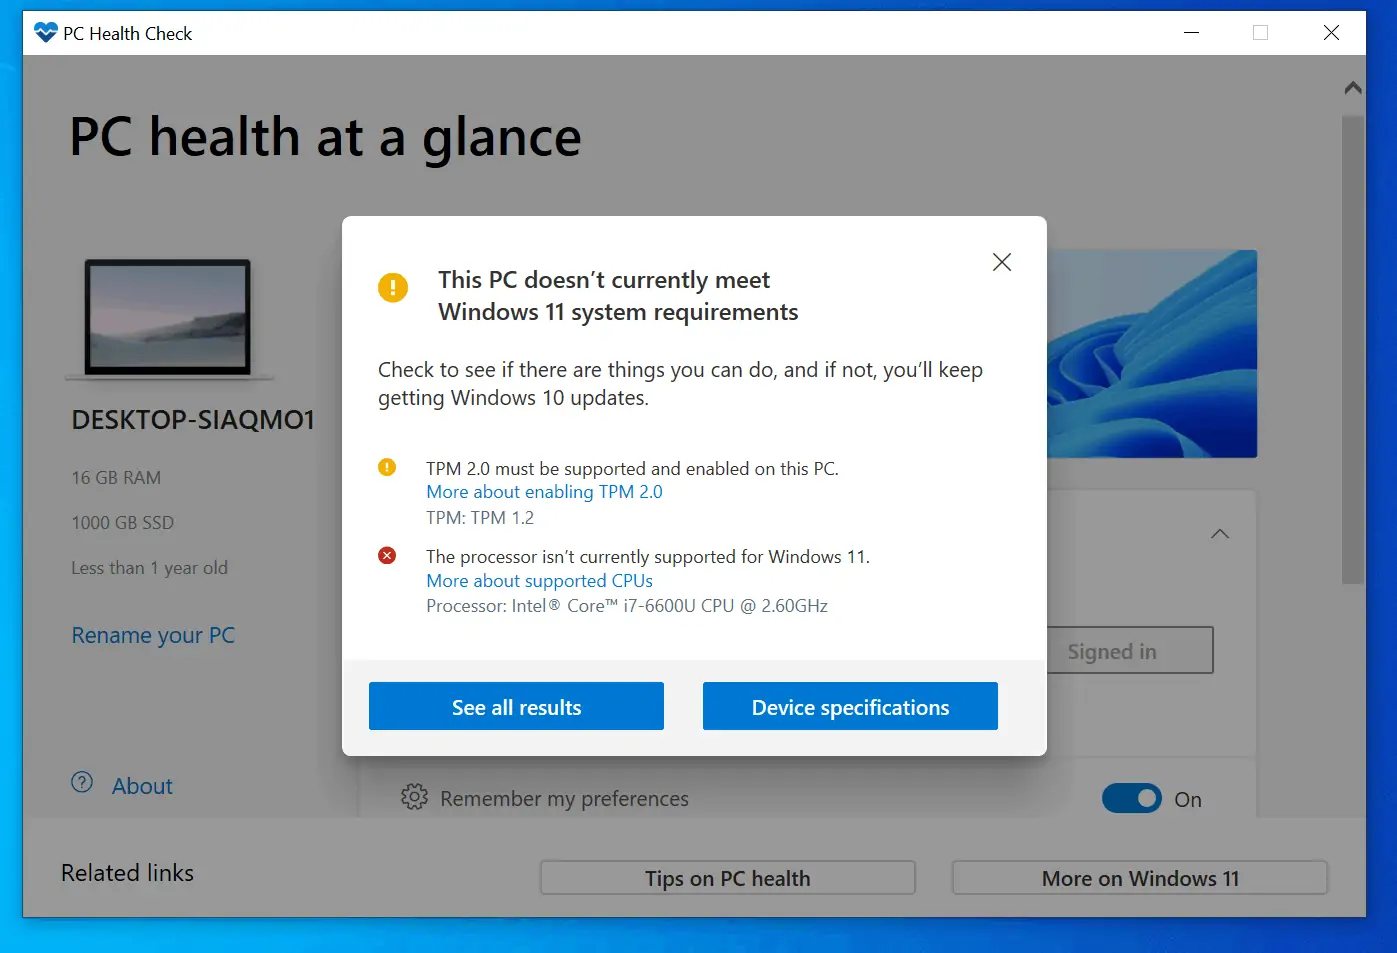Image resolution: width=1397 pixels, height=953 pixels.
Task: Click the TPM 2.0 must be supported message
Action: coord(632,468)
